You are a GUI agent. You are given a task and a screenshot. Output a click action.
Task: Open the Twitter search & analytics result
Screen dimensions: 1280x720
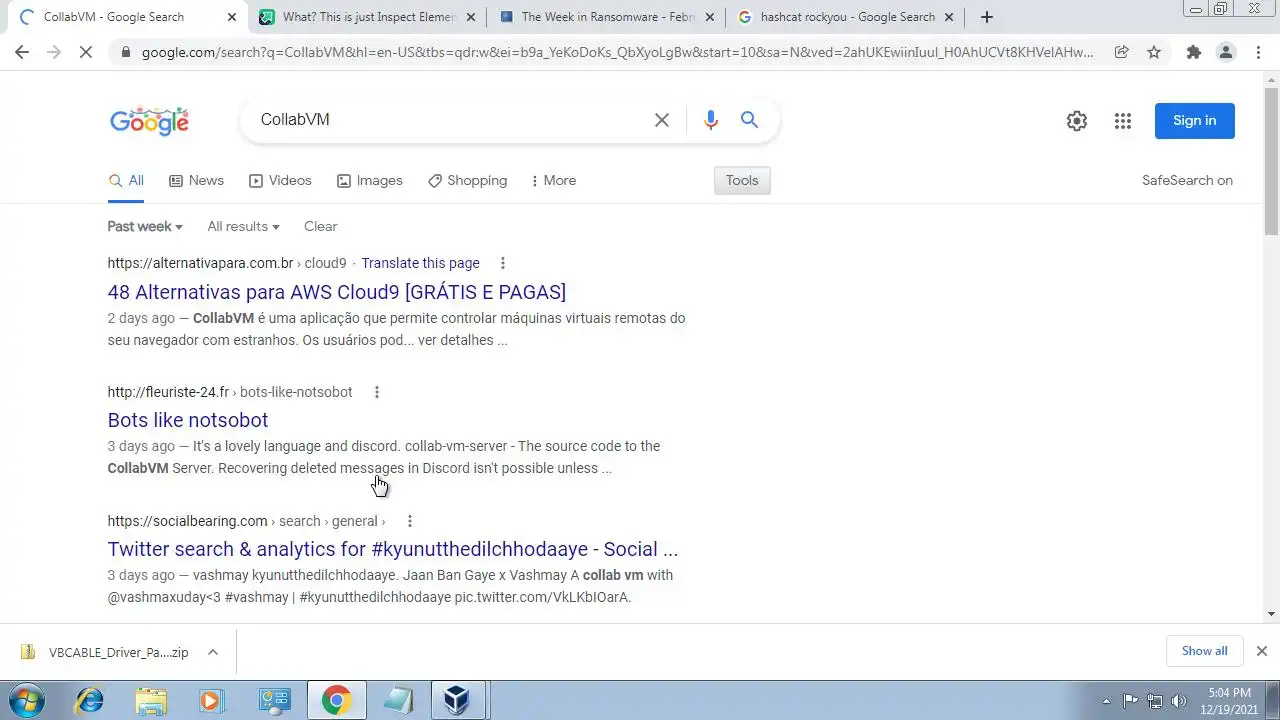tap(393, 549)
